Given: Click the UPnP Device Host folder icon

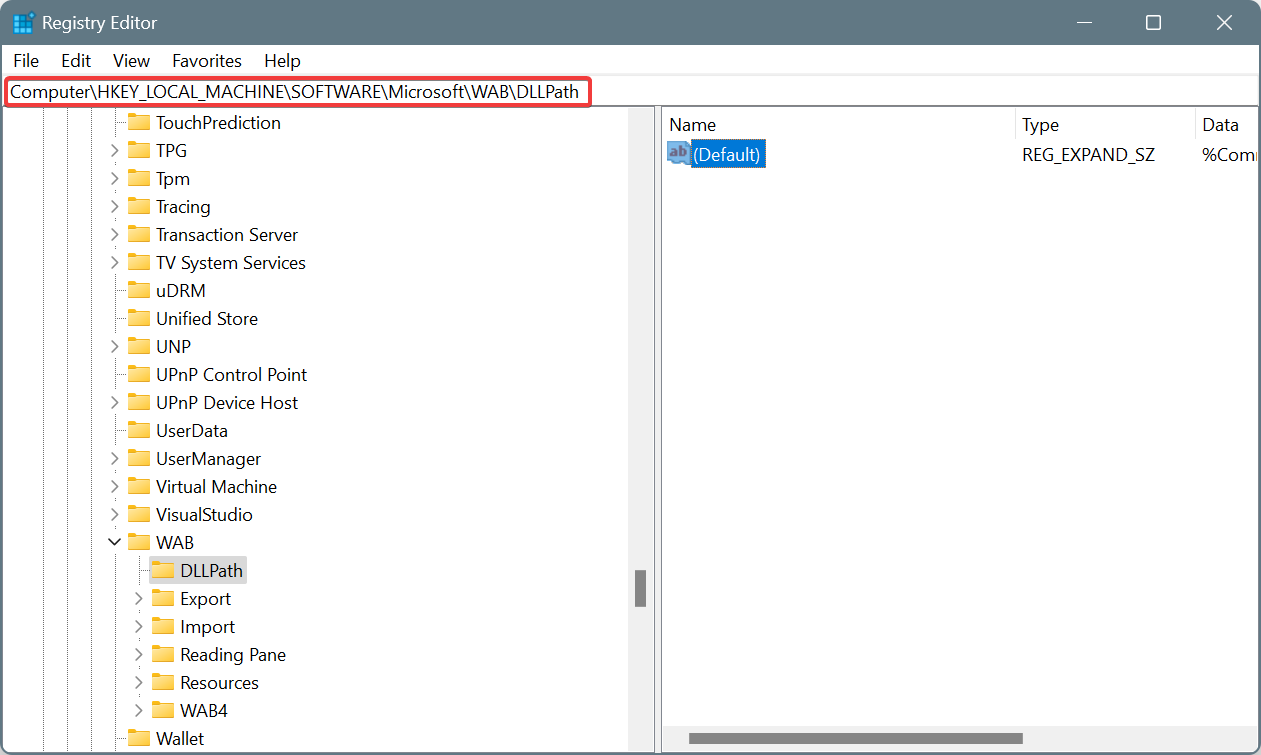Looking at the screenshot, I should click(x=139, y=403).
